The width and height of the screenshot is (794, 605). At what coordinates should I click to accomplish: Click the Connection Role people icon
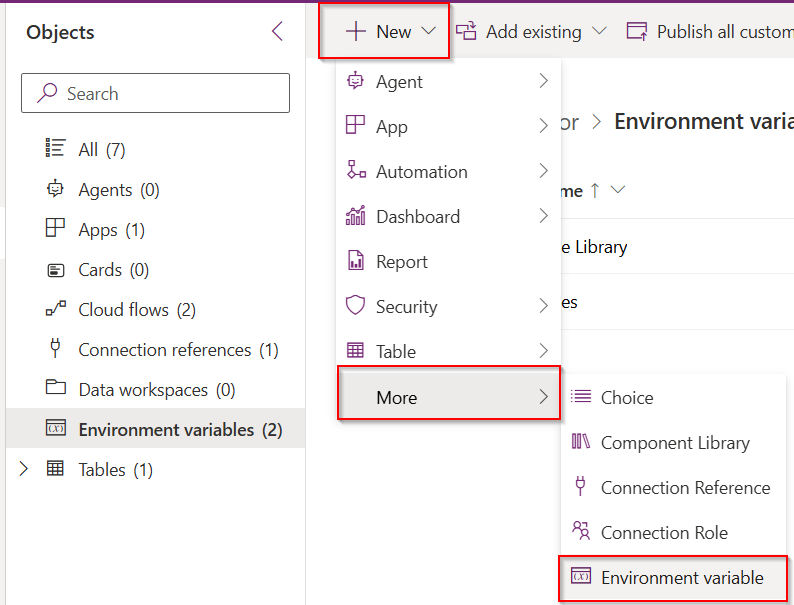[x=580, y=532]
